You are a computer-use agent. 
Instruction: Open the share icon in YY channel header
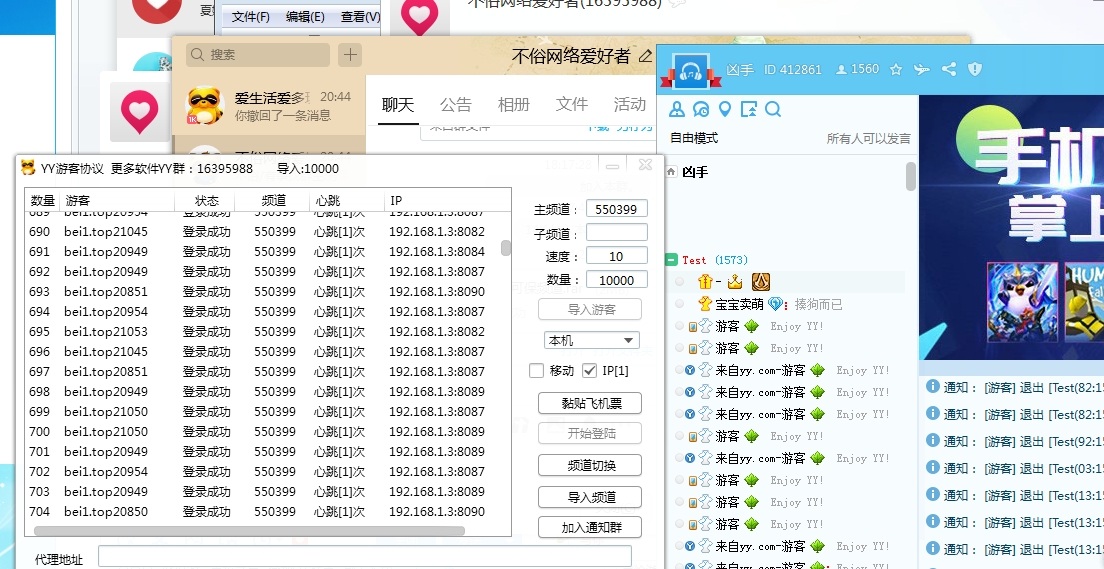[949, 69]
